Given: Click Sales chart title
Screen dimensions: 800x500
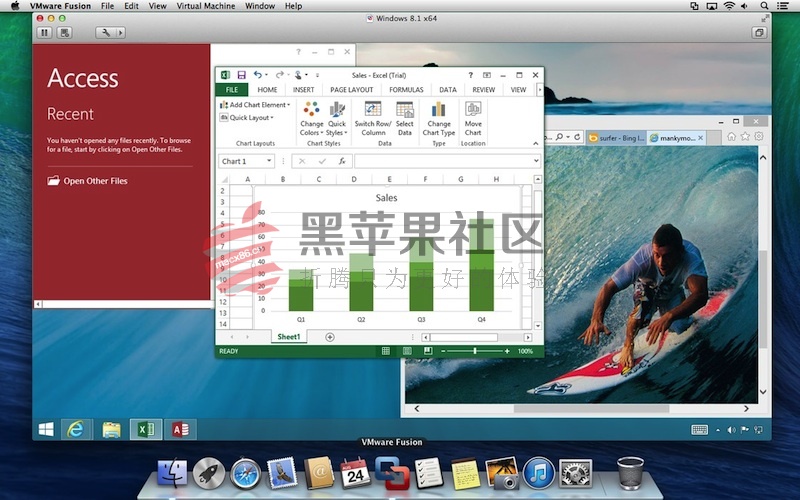Looking at the screenshot, I should point(386,198).
